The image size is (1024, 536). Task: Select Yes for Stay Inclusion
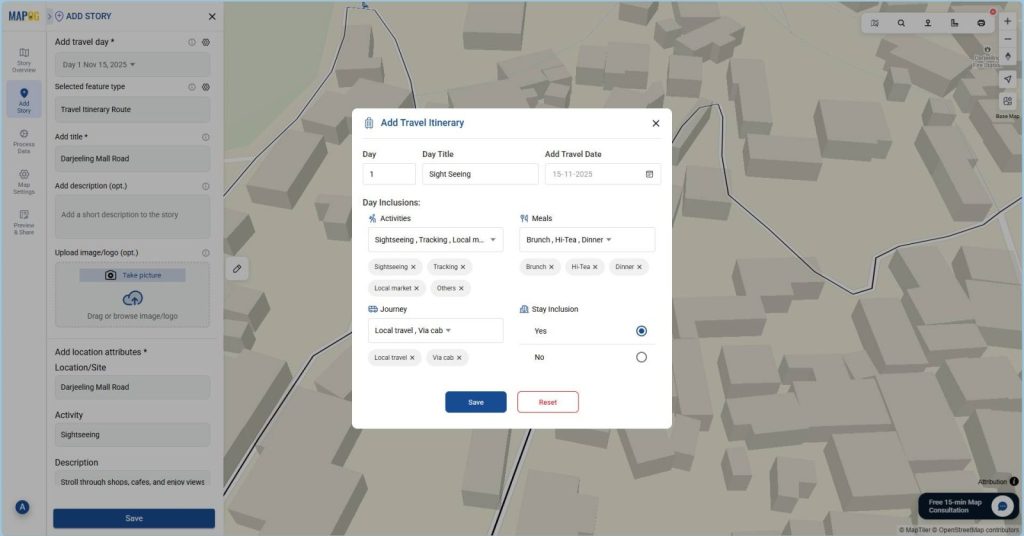tap(641, 331)
